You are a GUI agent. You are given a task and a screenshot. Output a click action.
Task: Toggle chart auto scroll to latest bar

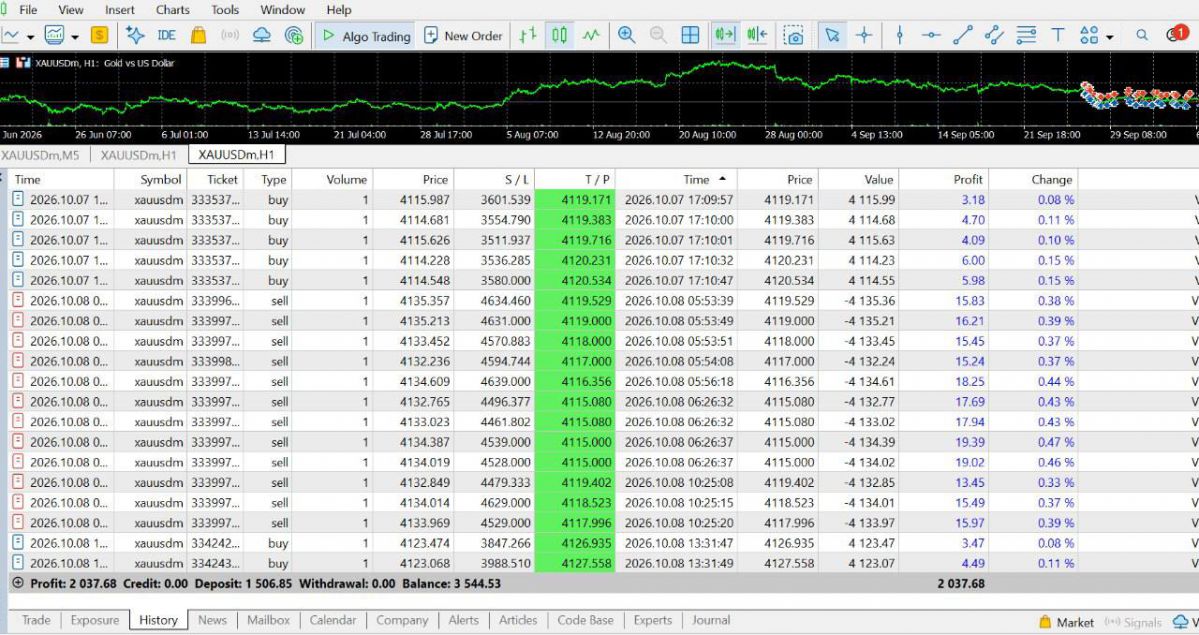724,35
